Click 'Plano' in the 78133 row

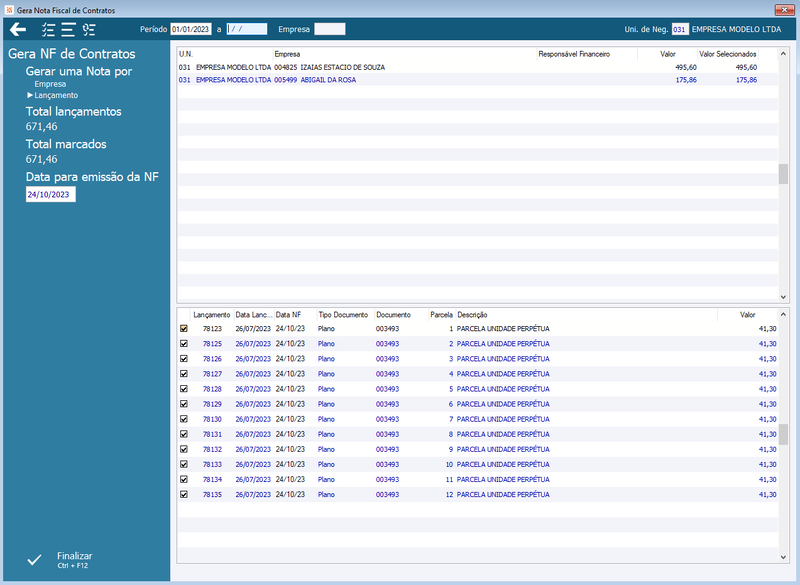coord(326,465)
